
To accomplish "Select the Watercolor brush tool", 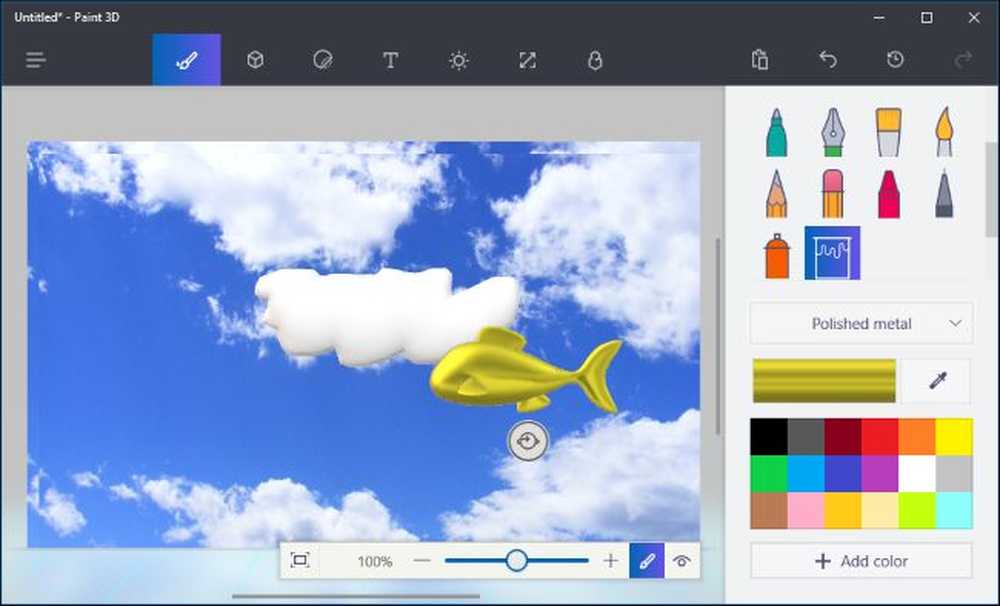I will point(945,132).
